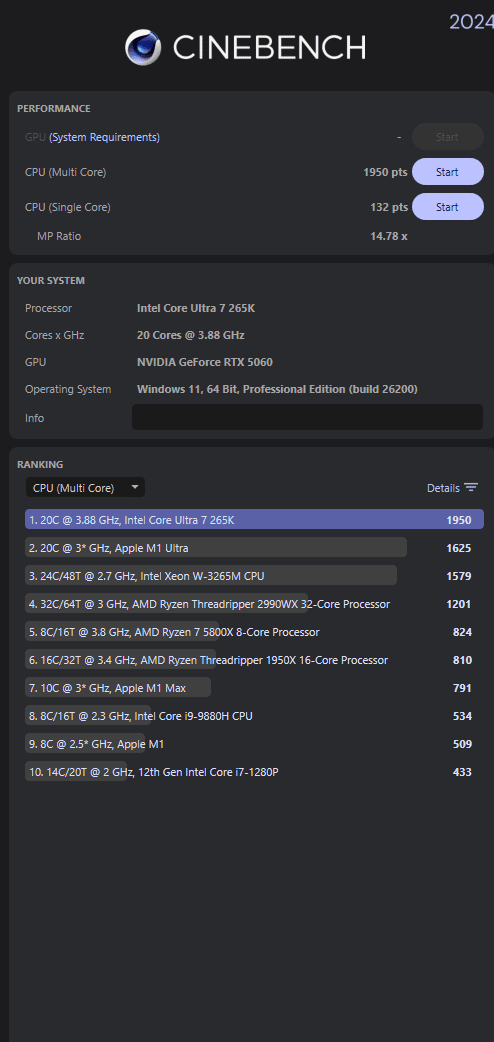Click the 1201 score for Threadripper 2990WX
This screenshot has width=494, height=1042.
click(x=459, y=604)
